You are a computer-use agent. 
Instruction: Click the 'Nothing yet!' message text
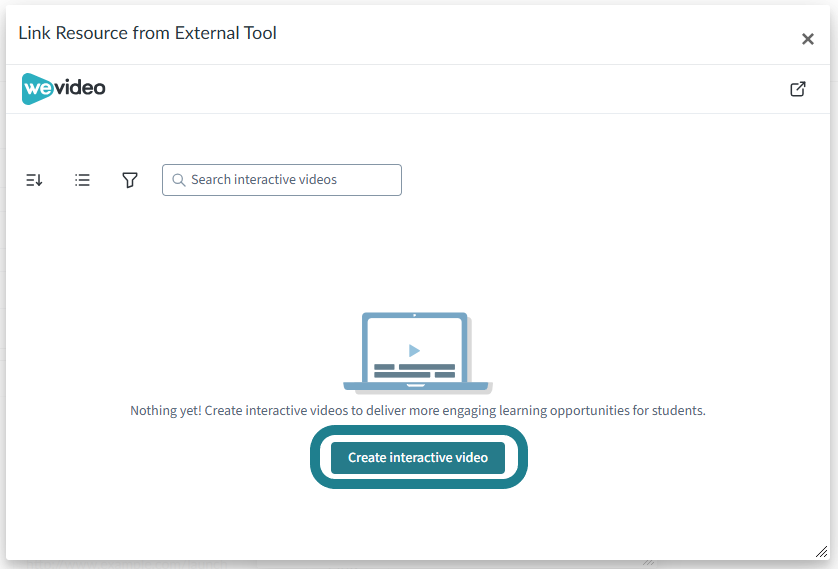point(418,410)
